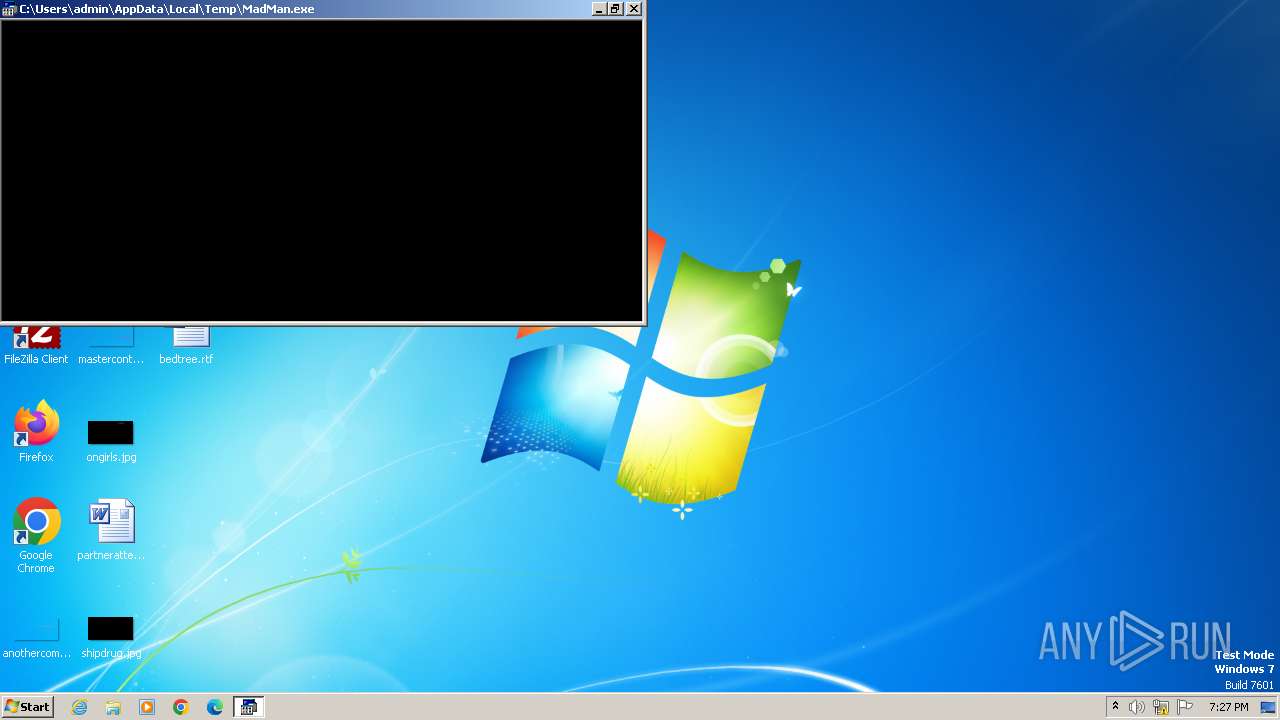Select the bedtree.rtf desktop file
The height and width of the screenshot is (720, 1280).
click(186, 345)
